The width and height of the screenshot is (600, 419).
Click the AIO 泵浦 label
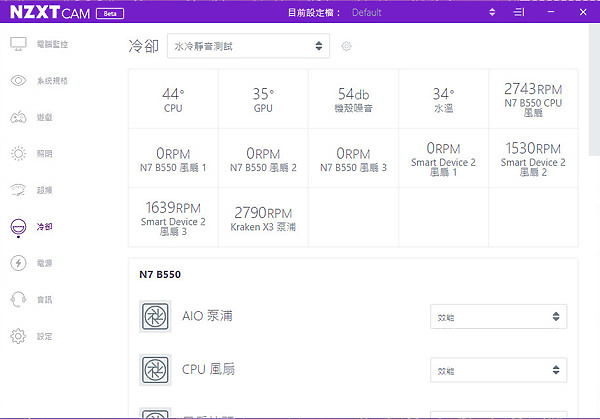[x=207, y=316]
